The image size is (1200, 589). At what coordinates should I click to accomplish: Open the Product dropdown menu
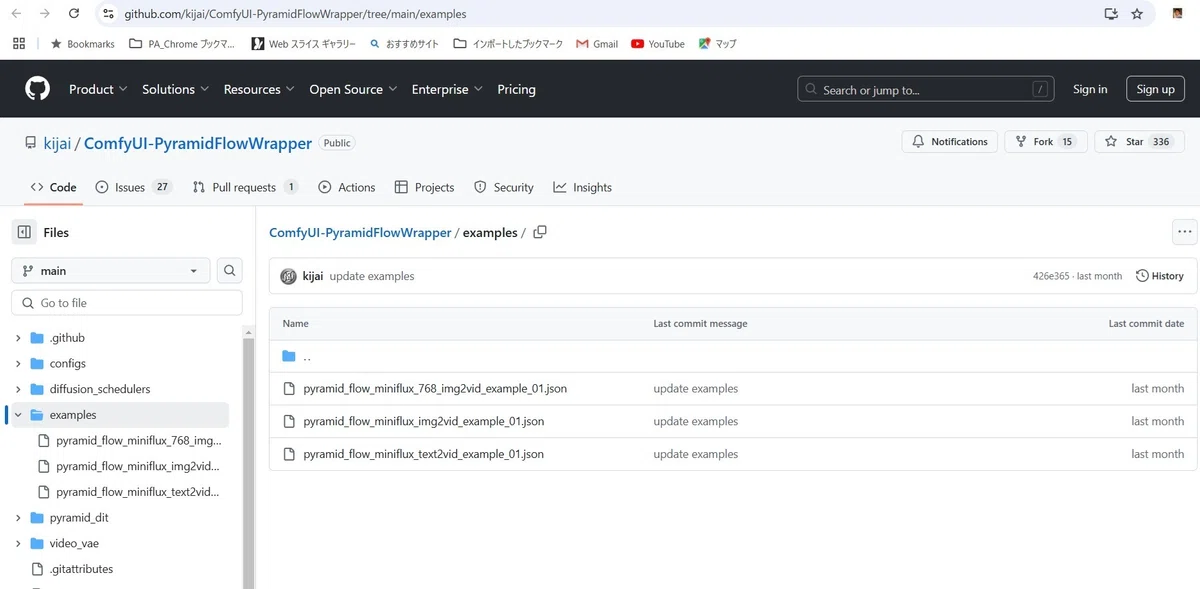coord(98,89)
